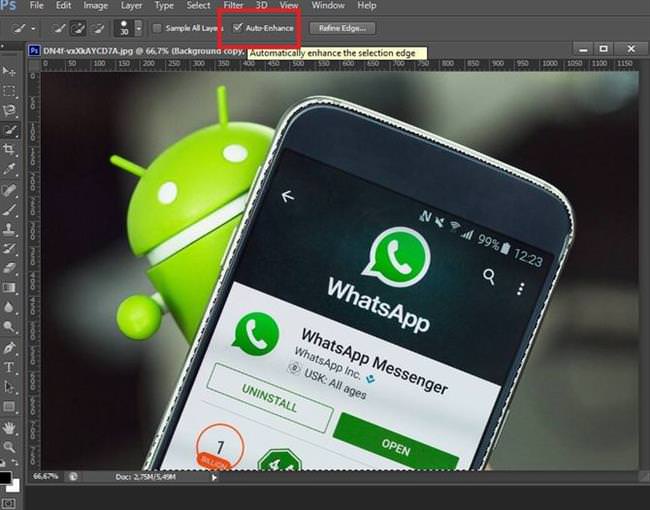Select the Eyedropper tool
Screen dimensions: 650x510
click(9, 169)
